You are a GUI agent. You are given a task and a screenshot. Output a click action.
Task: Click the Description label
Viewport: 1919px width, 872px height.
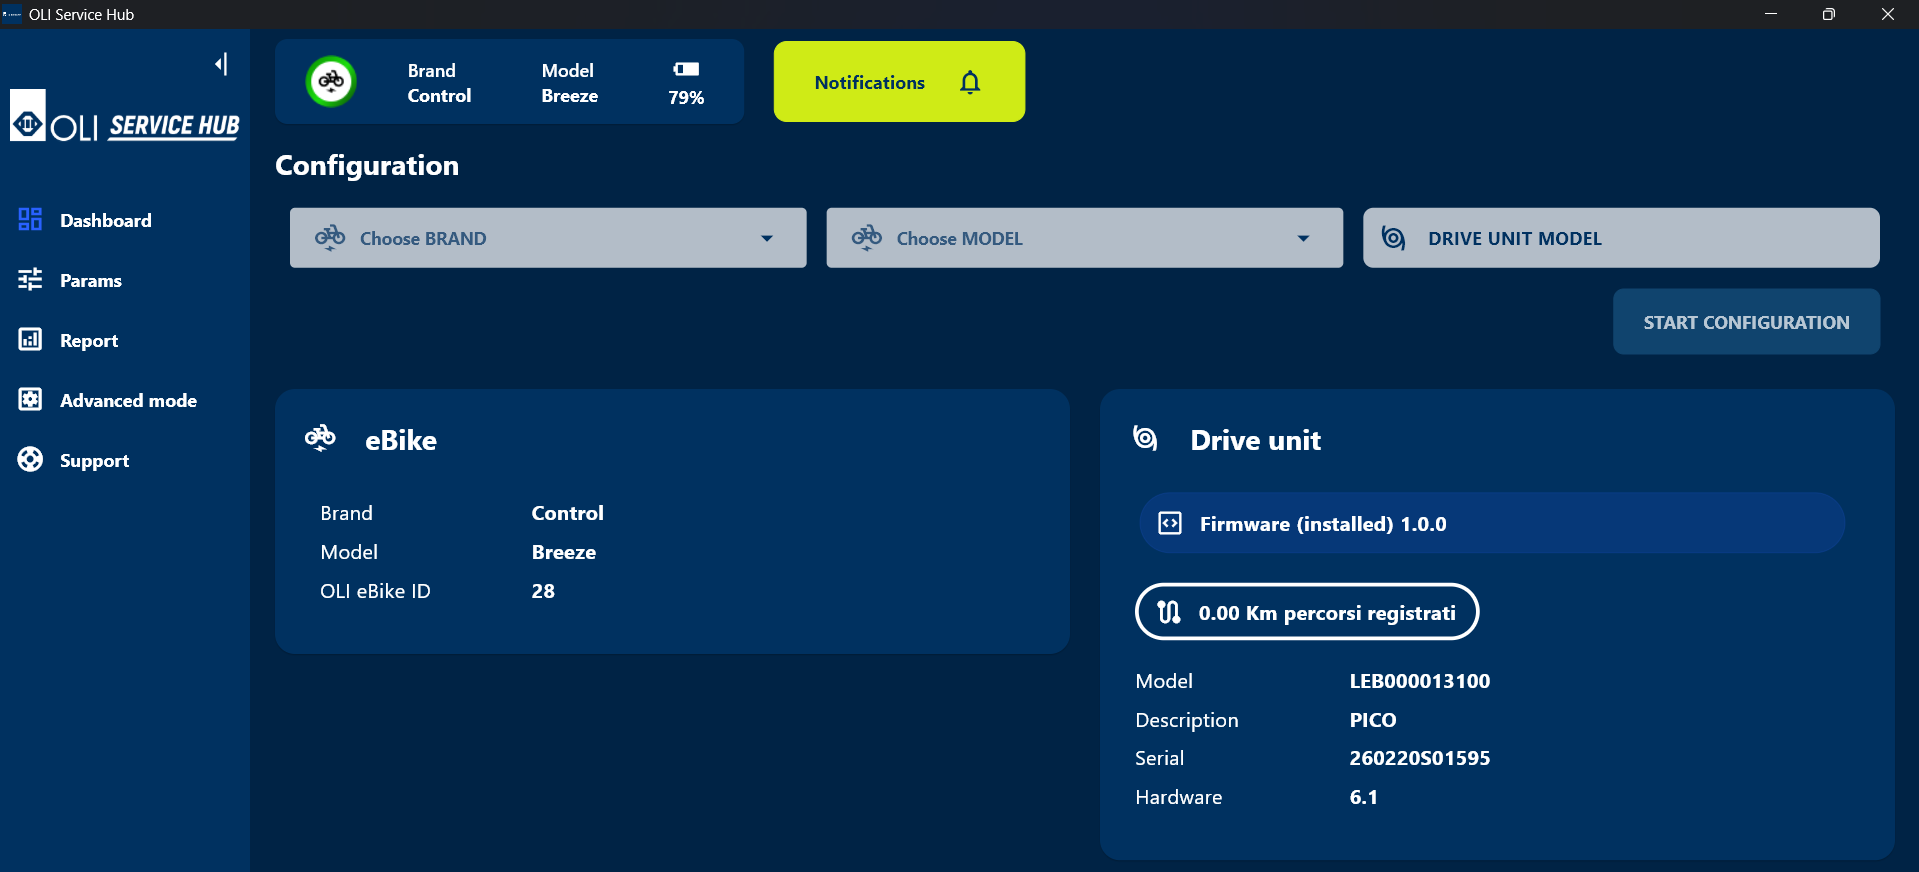coord(1187,720)
